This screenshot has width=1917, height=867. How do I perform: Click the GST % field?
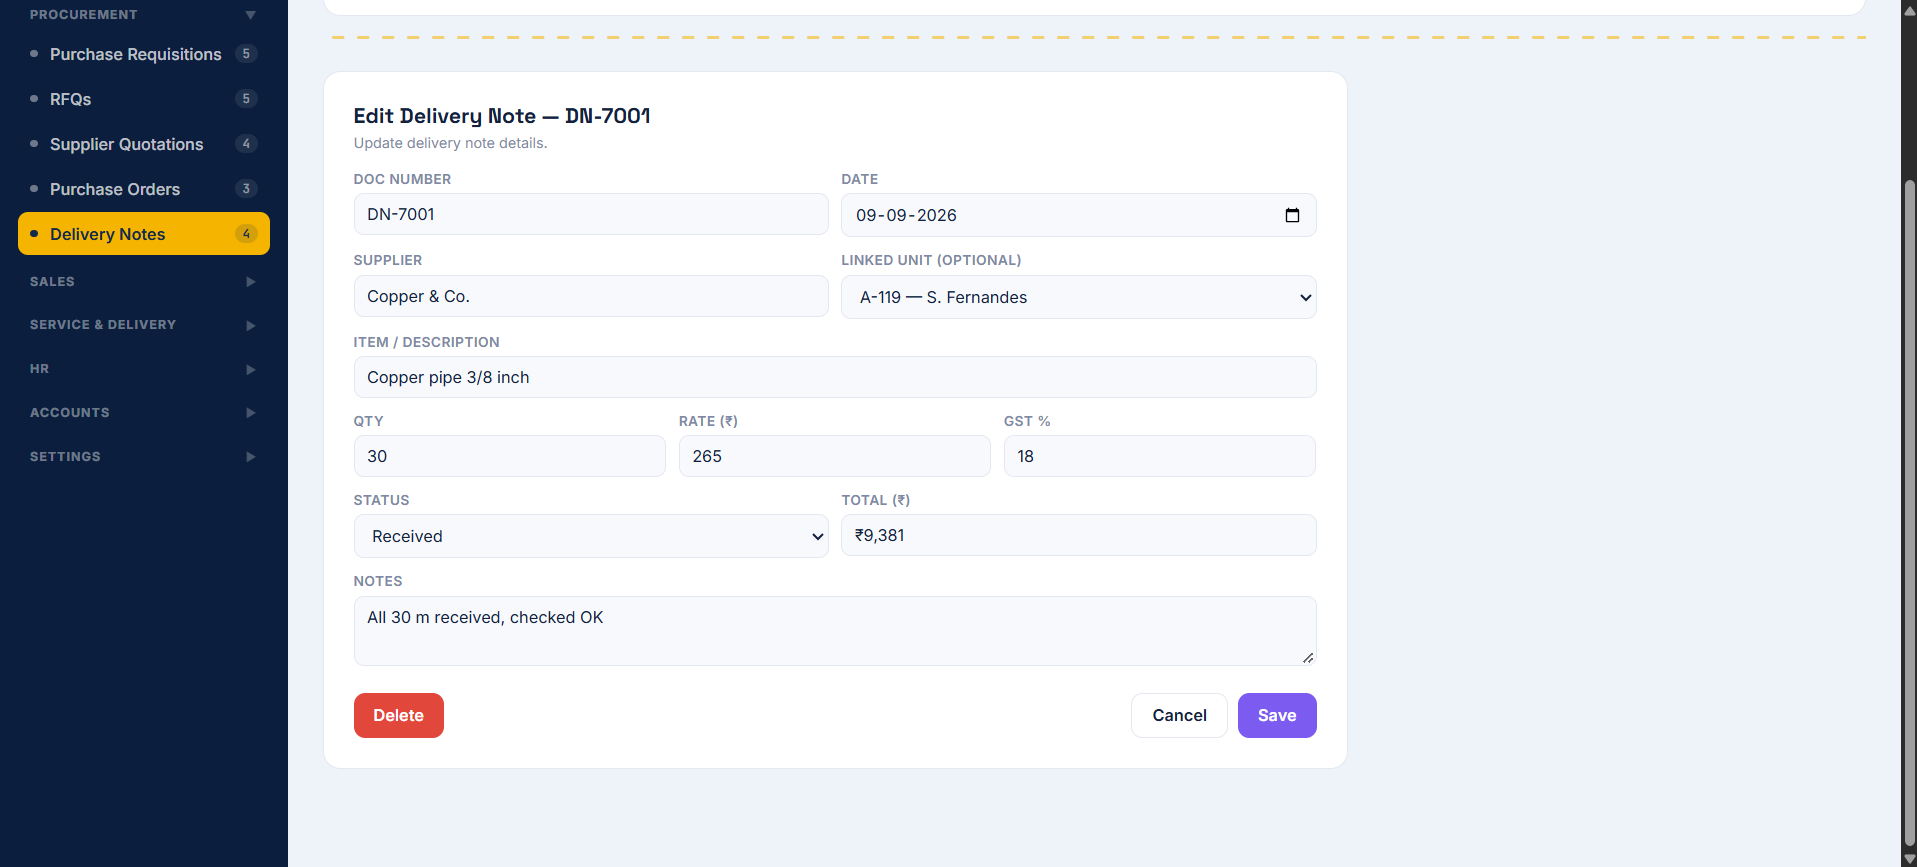click(x=1160, y=456)
